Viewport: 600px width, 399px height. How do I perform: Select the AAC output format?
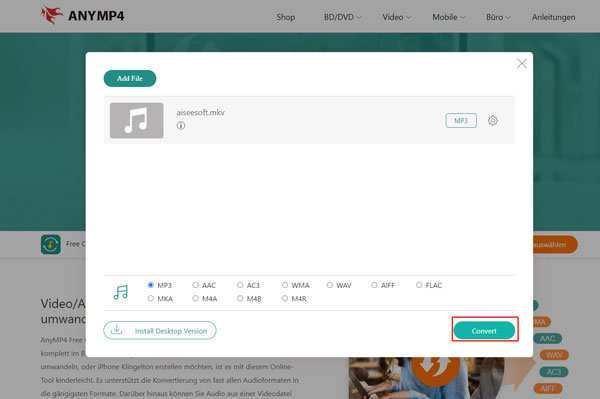[195, 285]
